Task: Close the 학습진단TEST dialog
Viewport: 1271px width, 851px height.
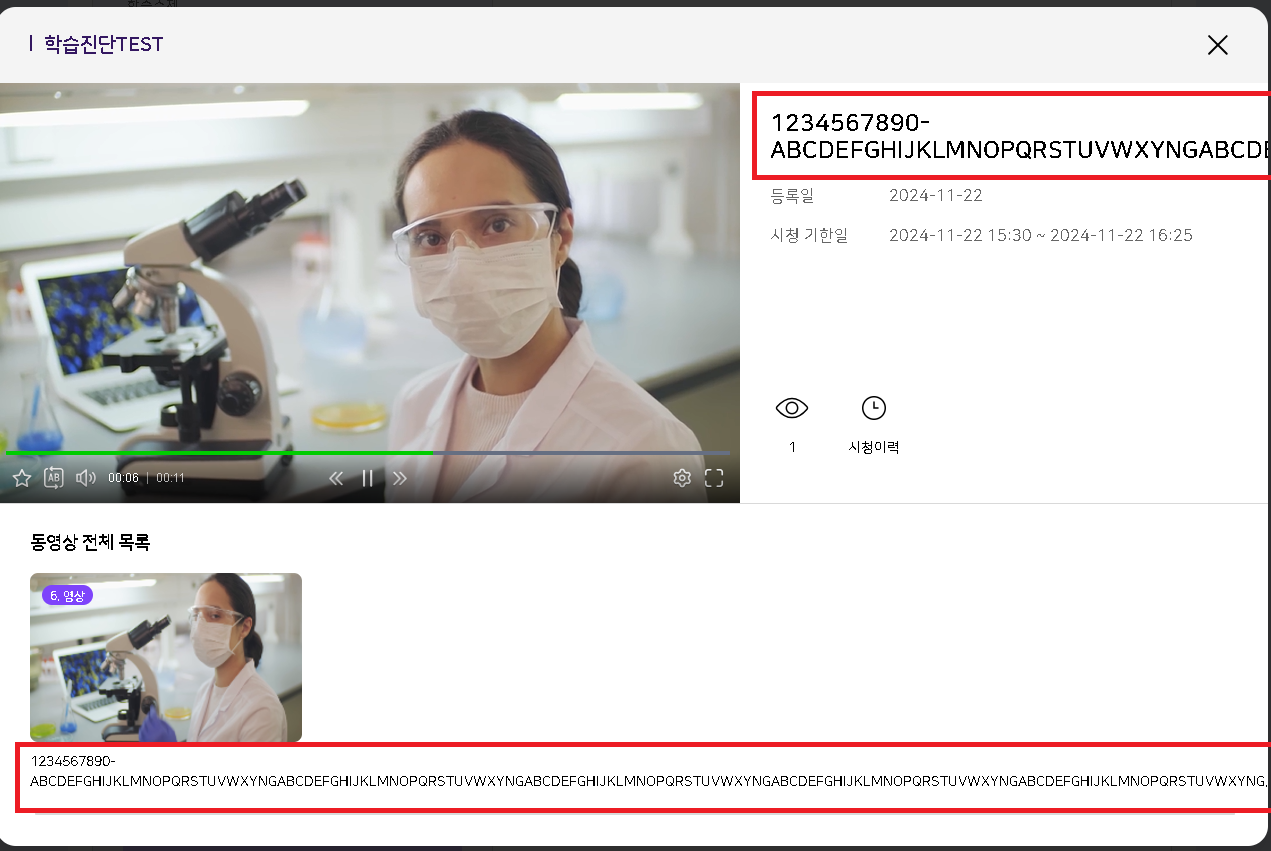Action: pyautogui.click(x=1217, y=45)
